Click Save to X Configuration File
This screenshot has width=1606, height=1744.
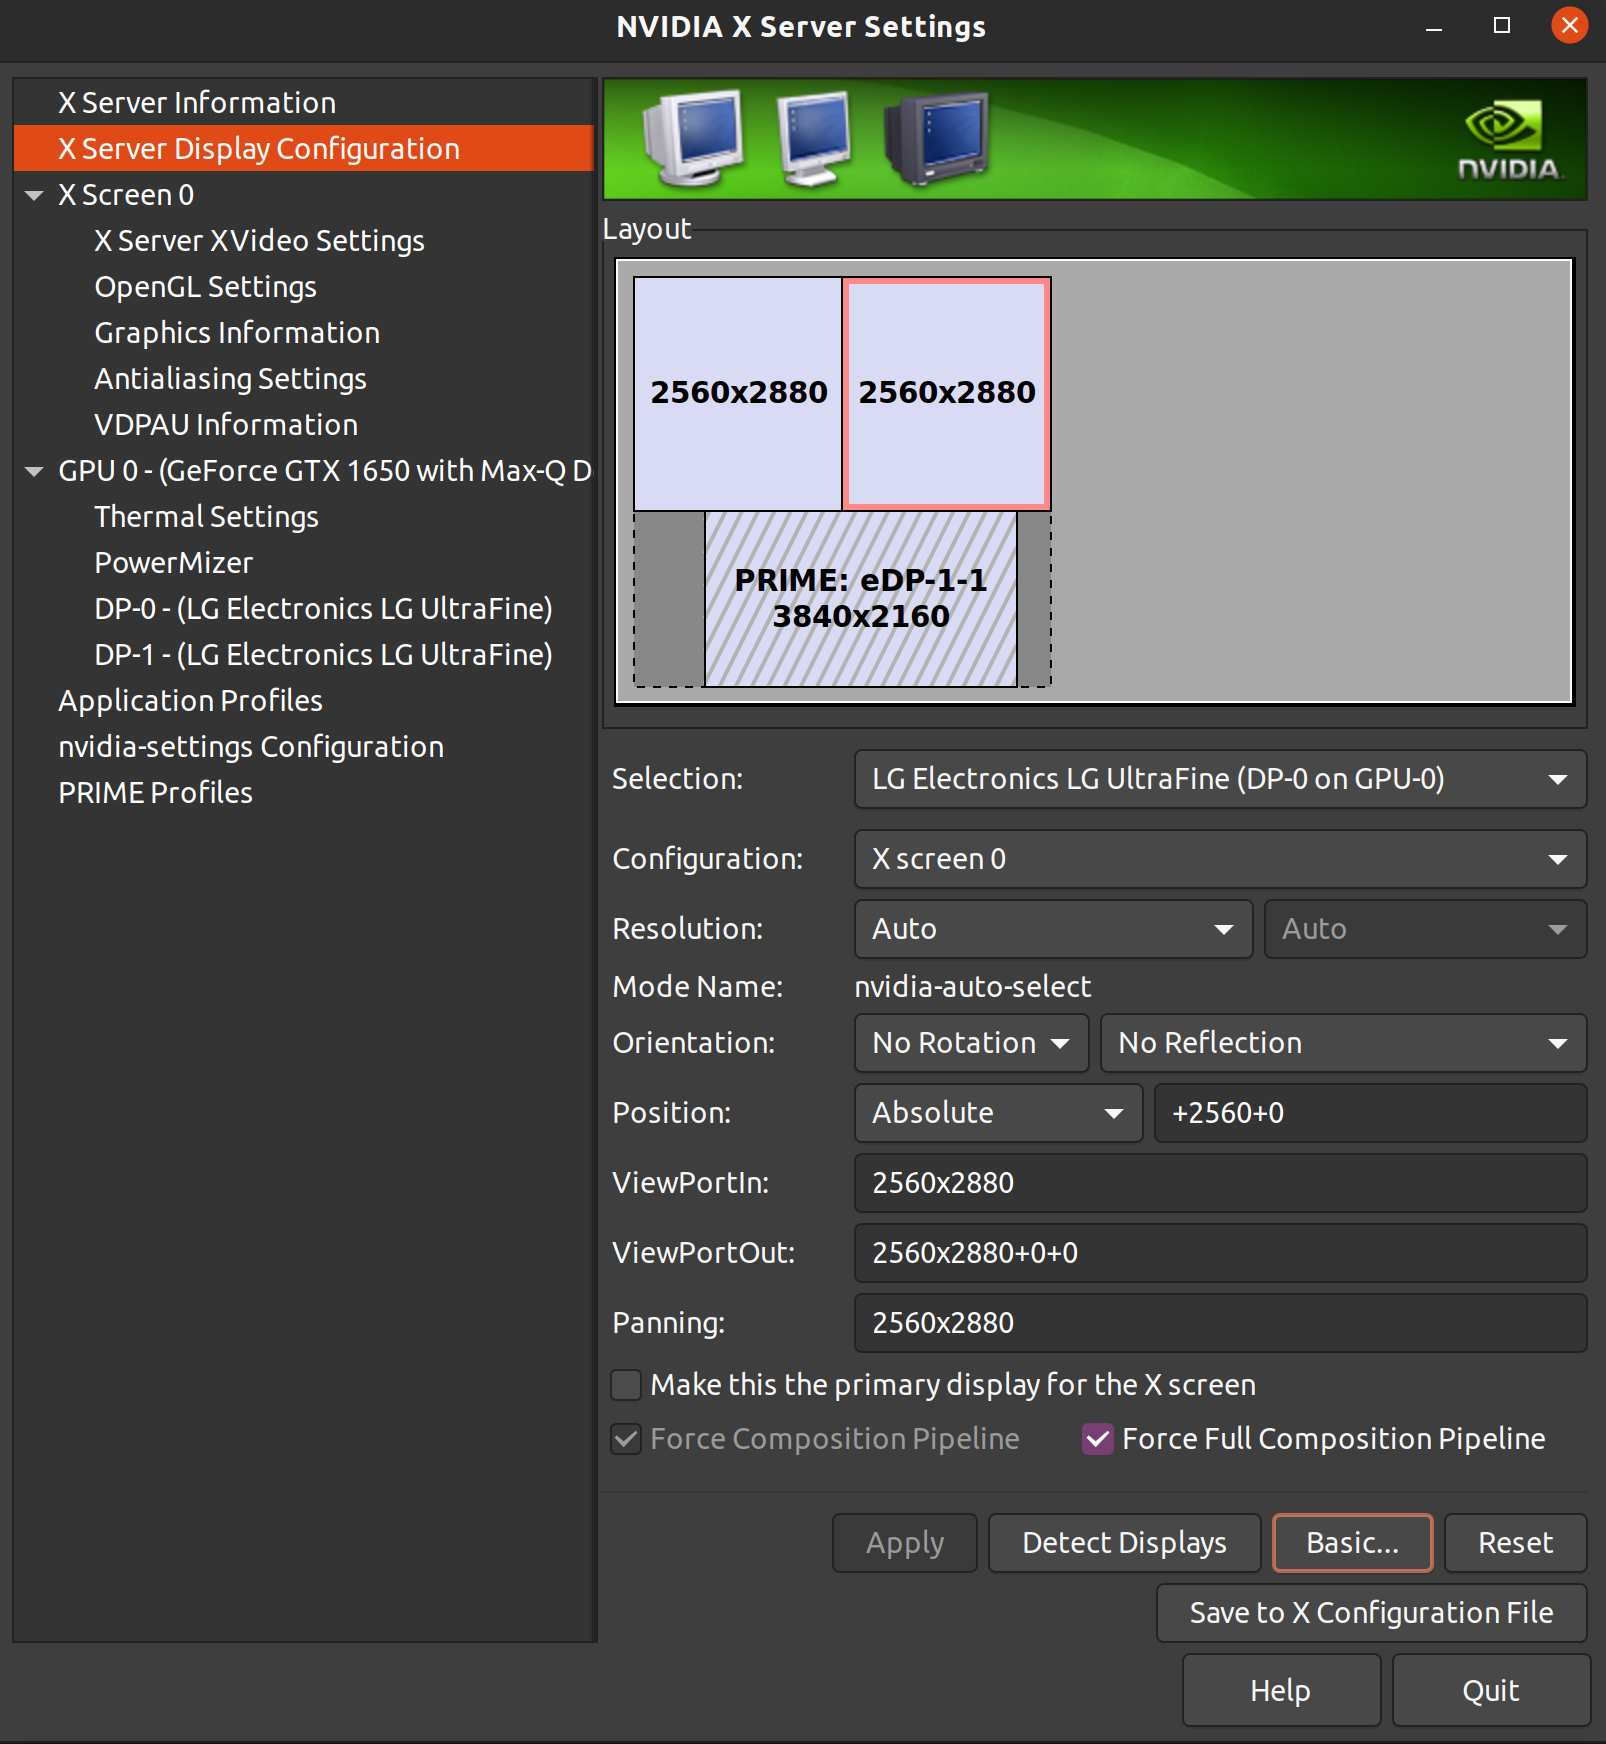pos(1371,1613)
